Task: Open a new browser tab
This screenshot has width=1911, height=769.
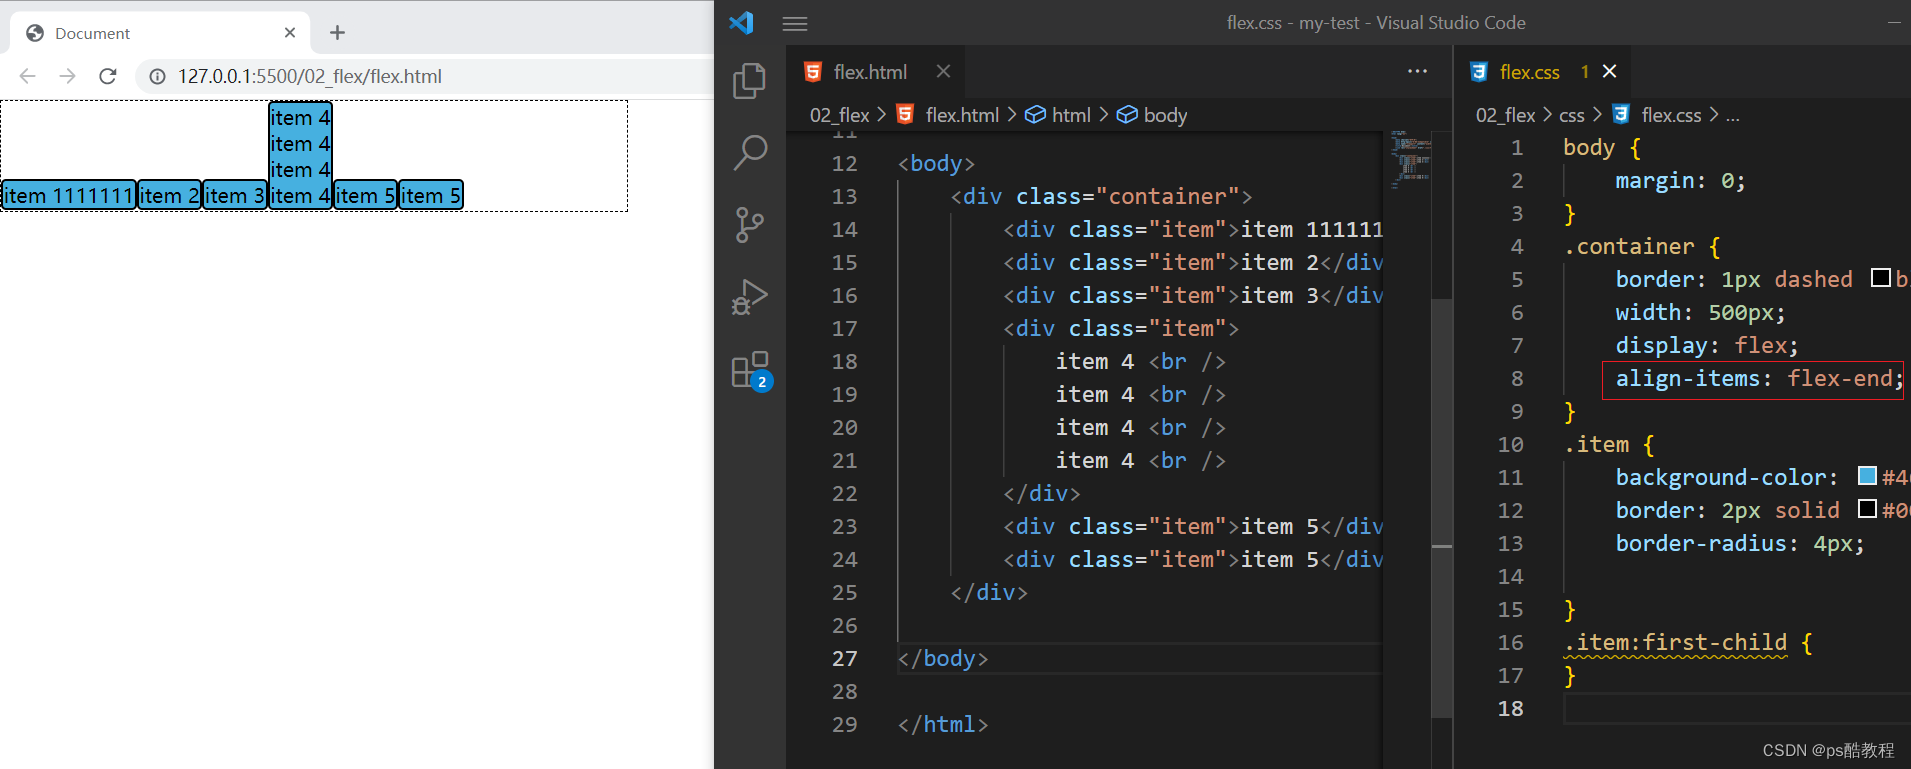Action: (x=337, y=33)
